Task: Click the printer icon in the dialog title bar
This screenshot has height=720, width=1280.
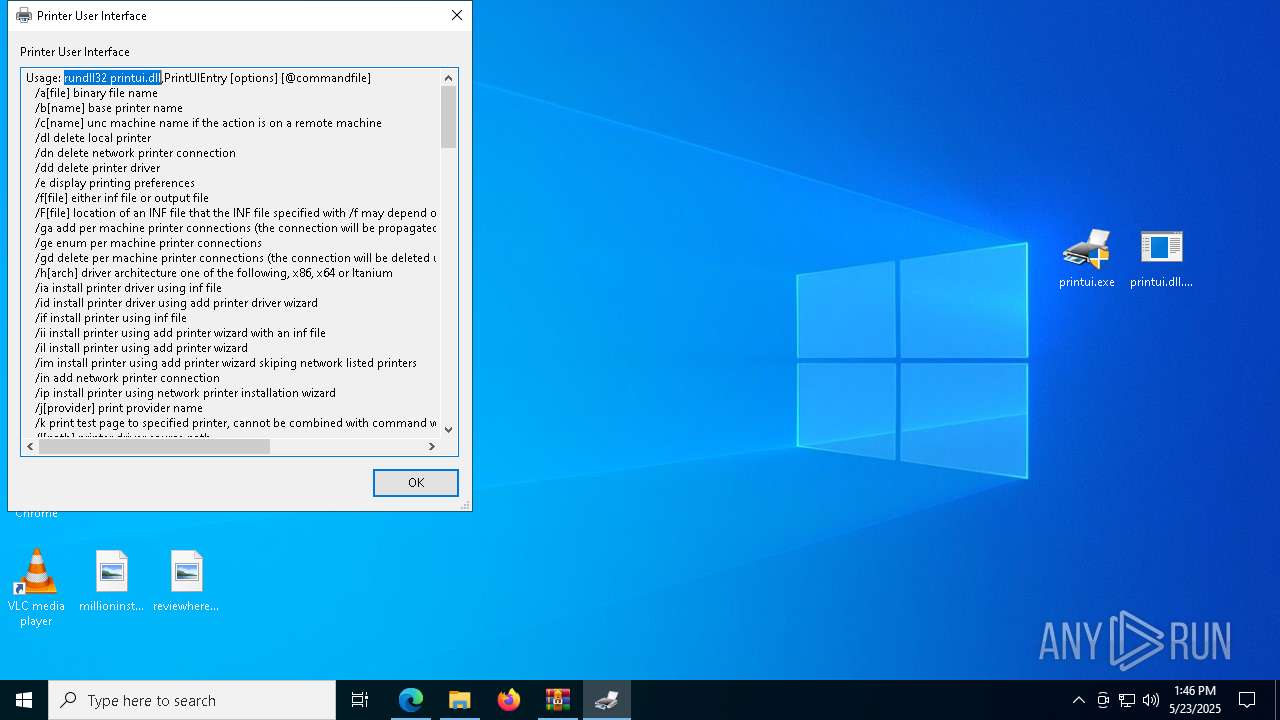Action: click(x=24, y=15)
